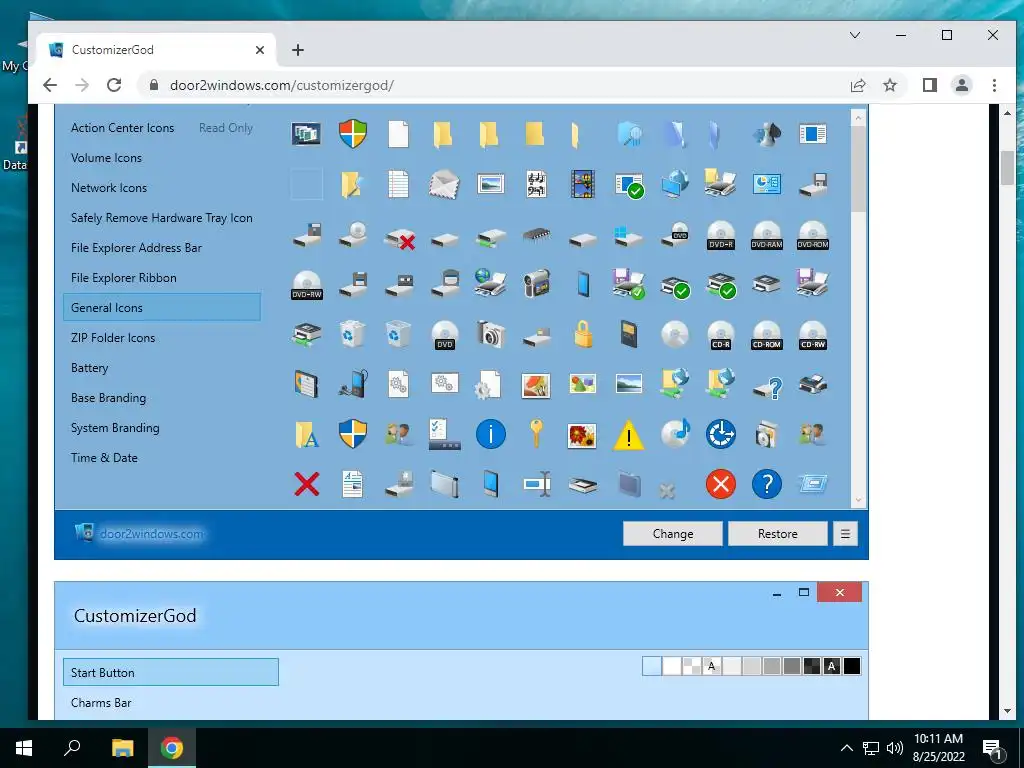Open the hamburger menu beside Restore
The image size is (1024, 768).
tap(845, 534)
